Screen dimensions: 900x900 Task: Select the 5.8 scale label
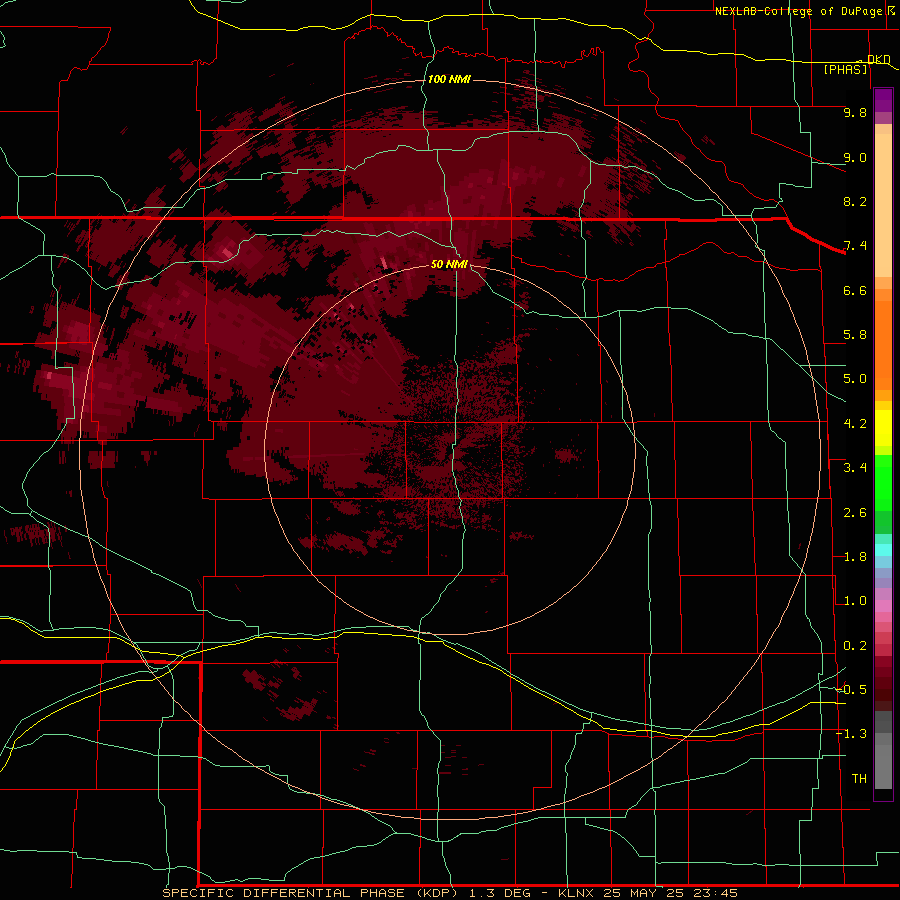(855, 335)
